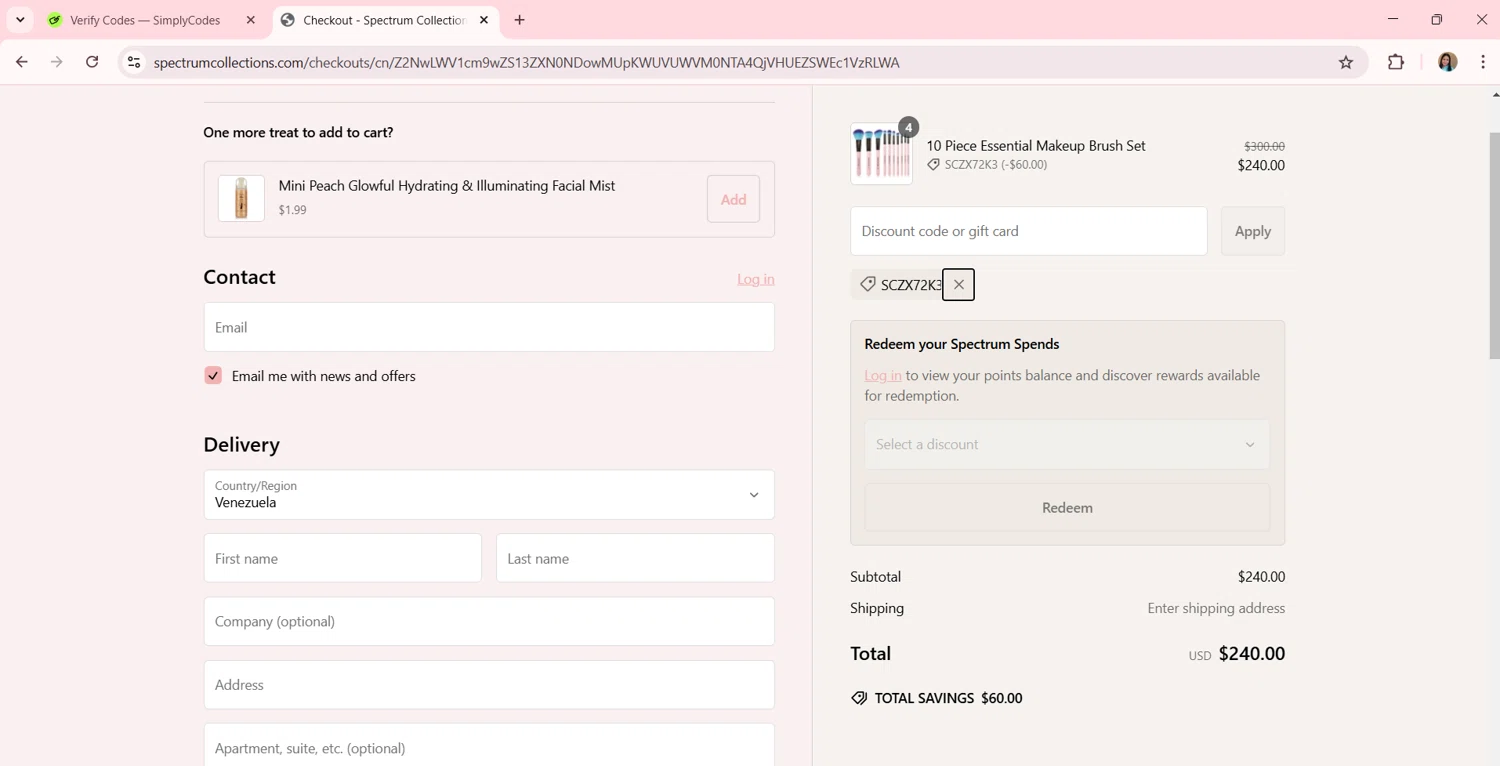Apply the discount code
Viewport: 1500px width, 766px height.
[1253, 231]
